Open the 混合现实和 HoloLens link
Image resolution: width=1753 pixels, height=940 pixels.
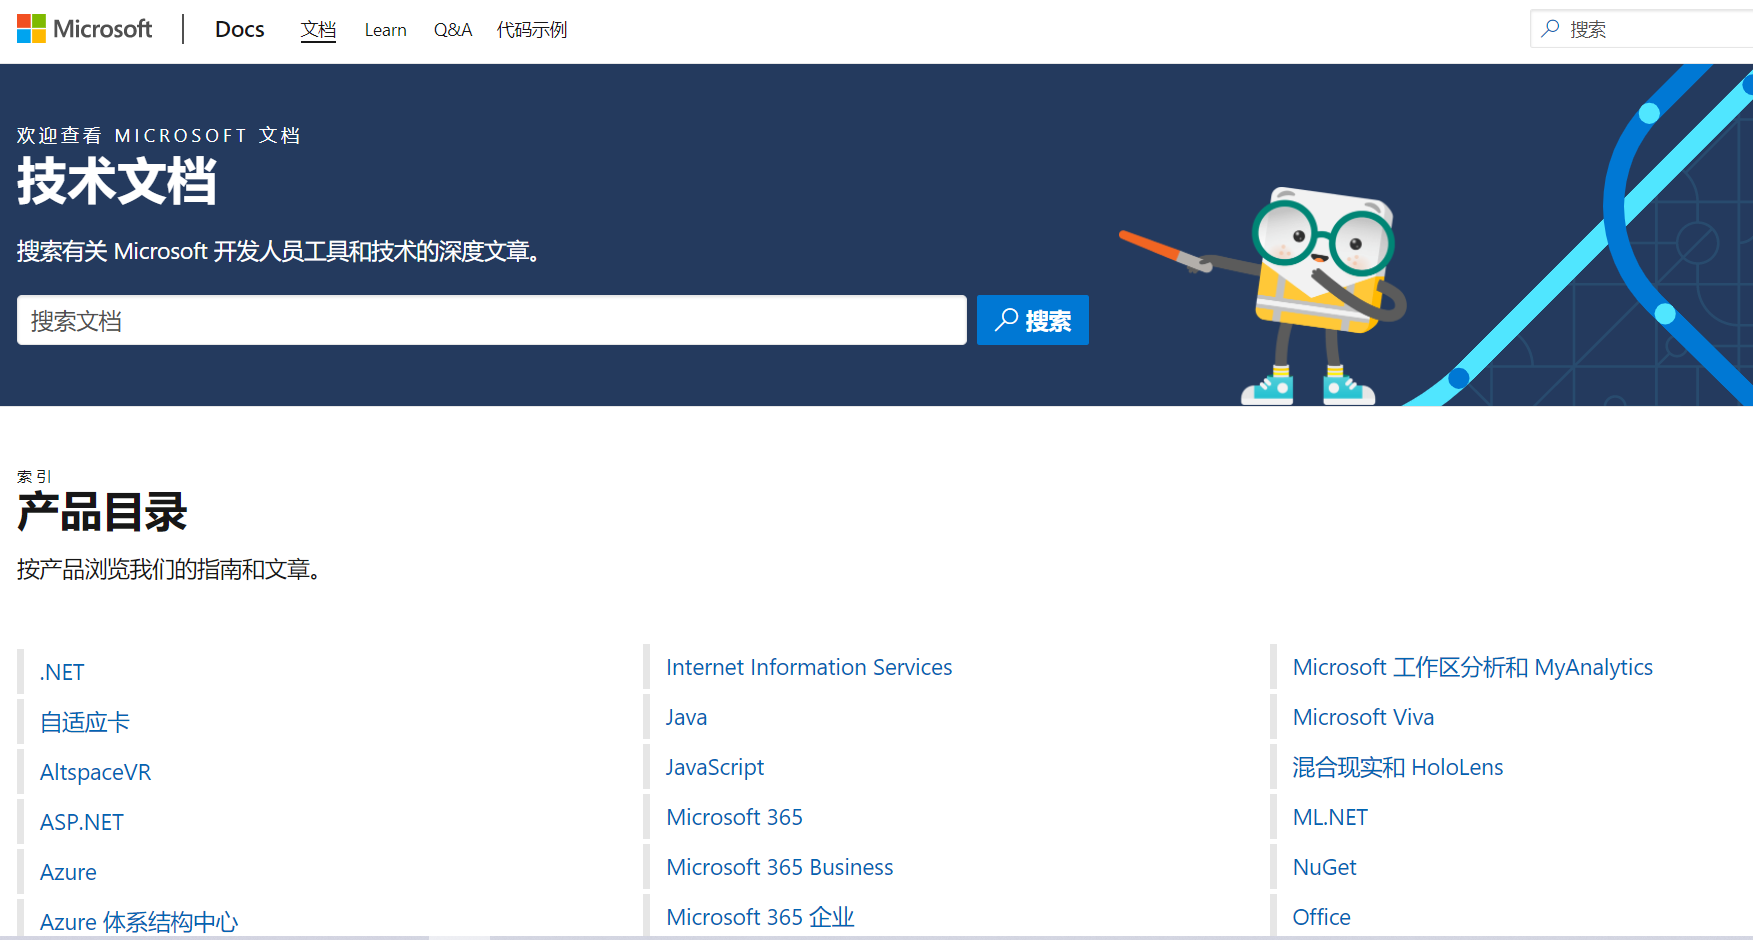pyautogui.click(x=1398, y=767)
